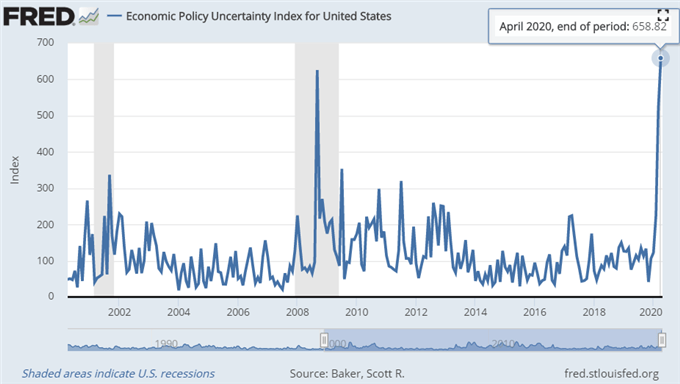Click the right handle of the range navigator
The width and height of the screenshot is (680, 384).
click(662, 340)
